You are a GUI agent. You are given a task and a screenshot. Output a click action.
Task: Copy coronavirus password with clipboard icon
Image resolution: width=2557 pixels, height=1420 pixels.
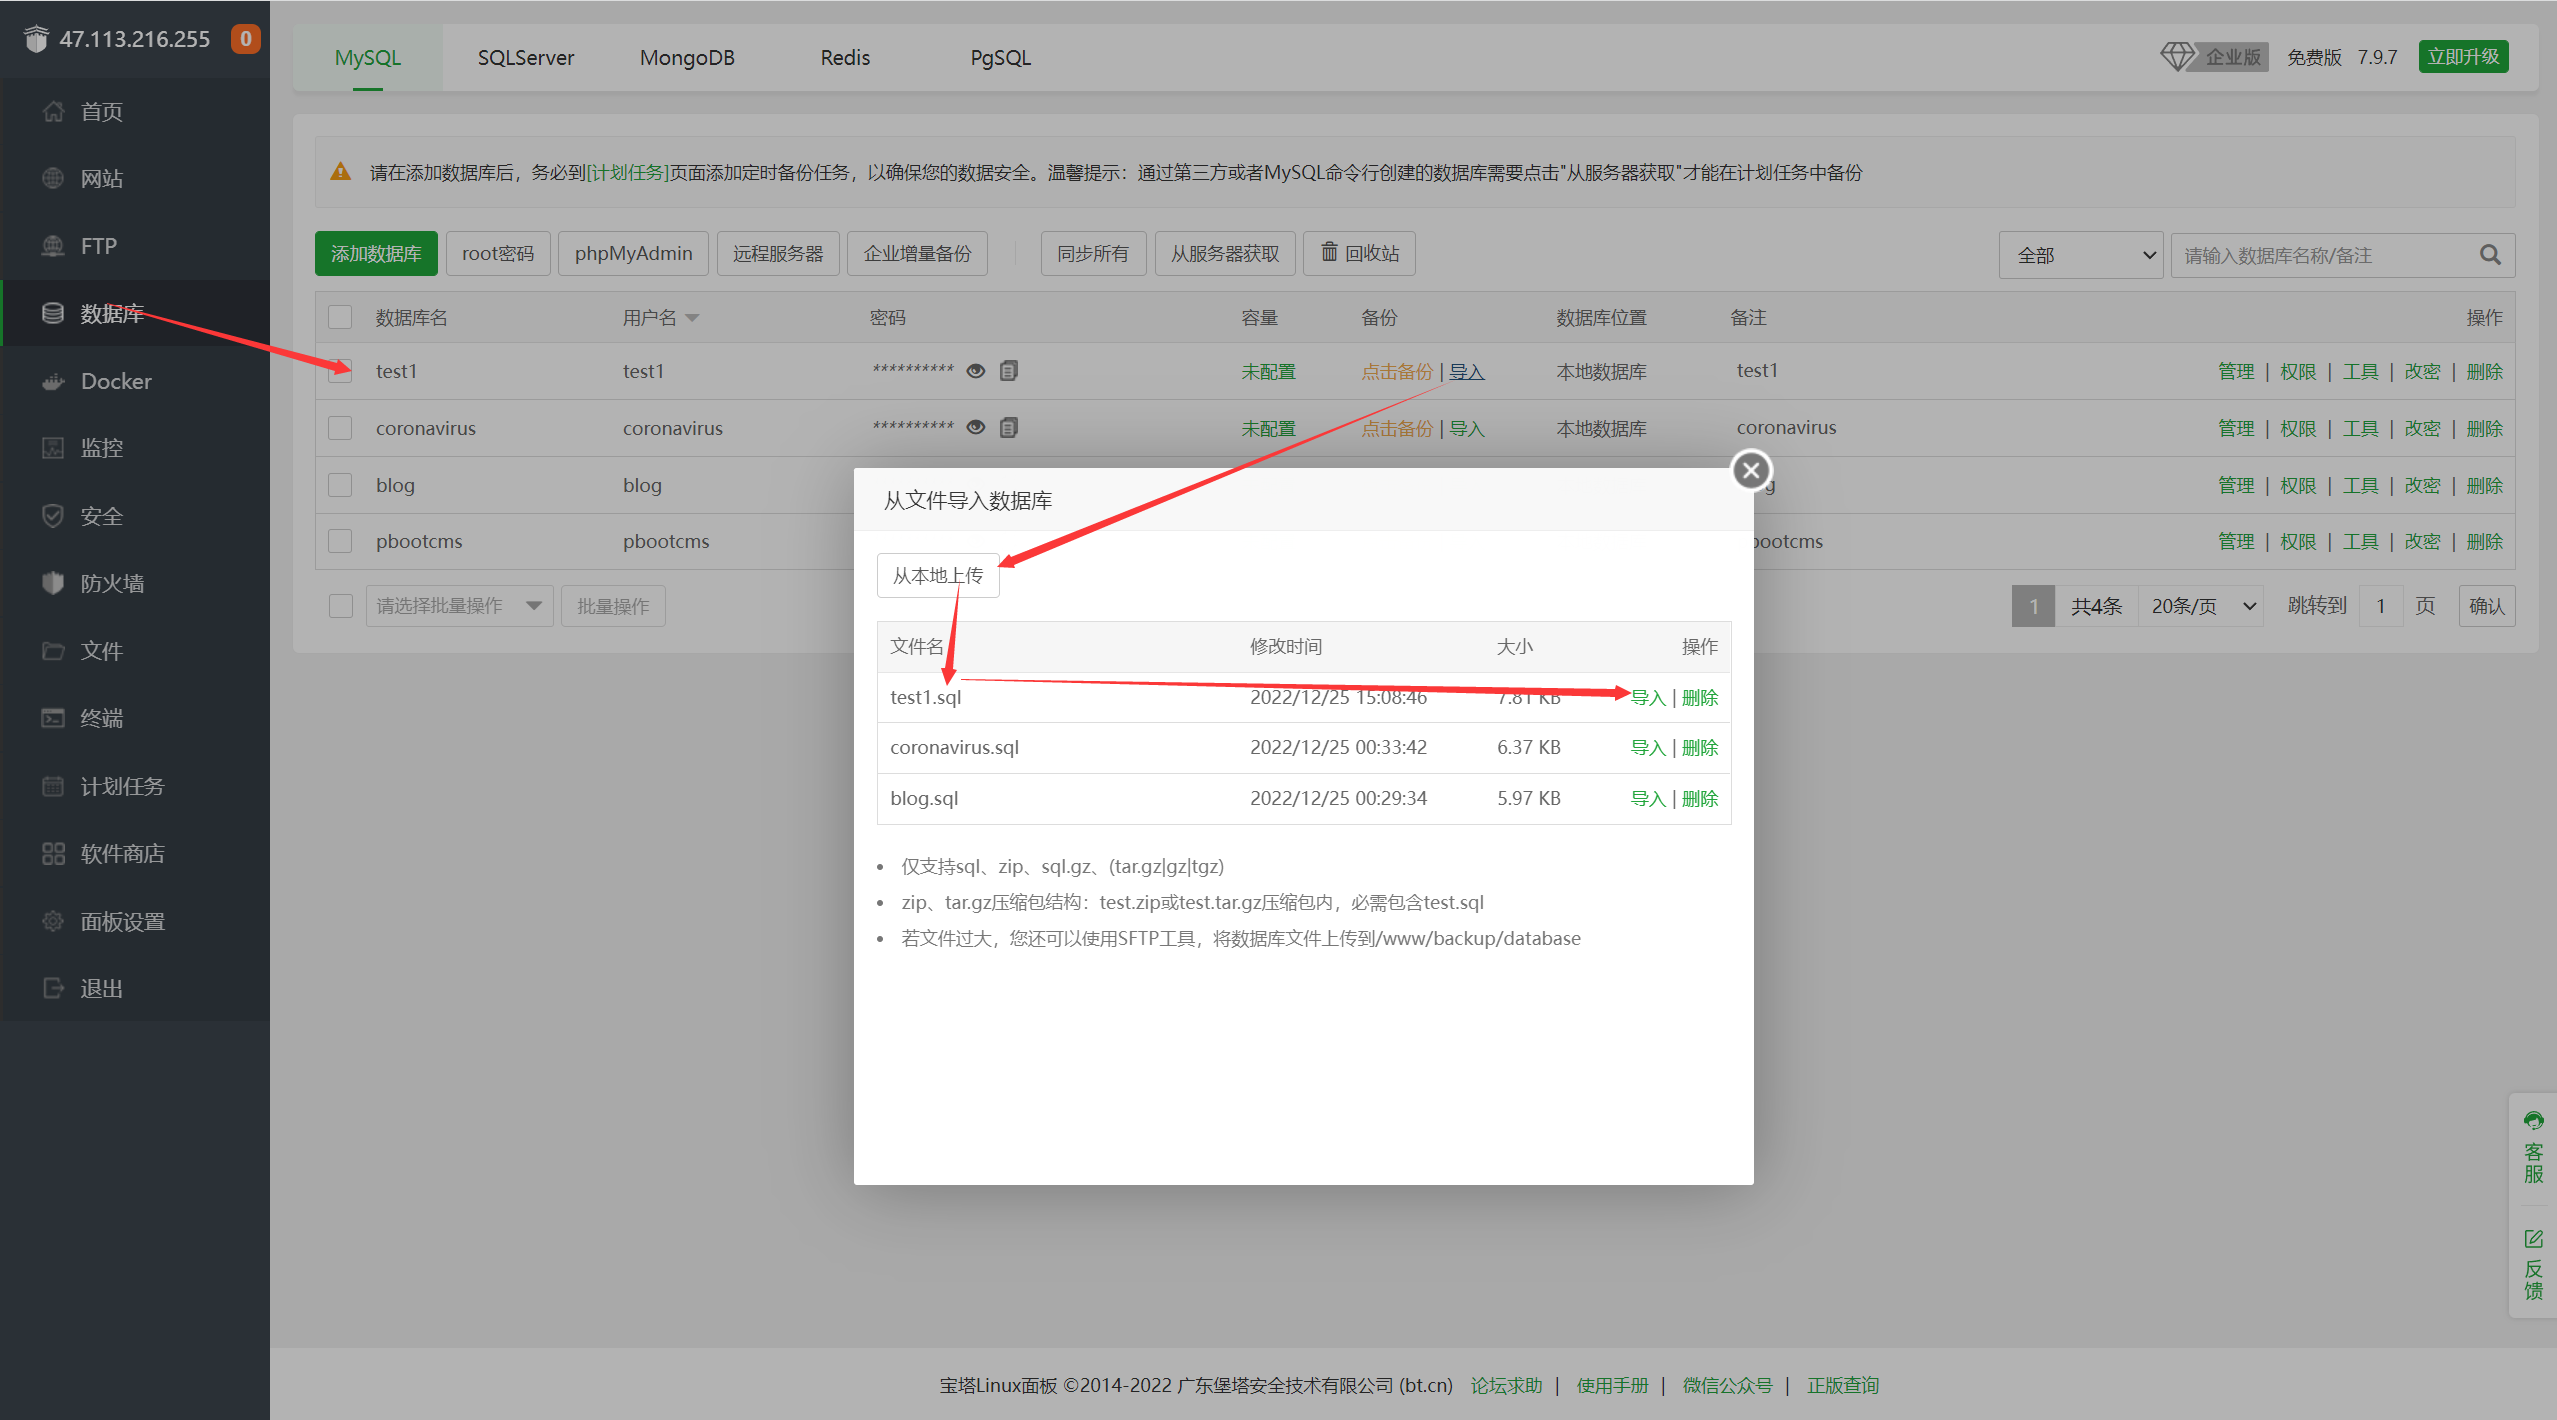(x=1009, y=428)
